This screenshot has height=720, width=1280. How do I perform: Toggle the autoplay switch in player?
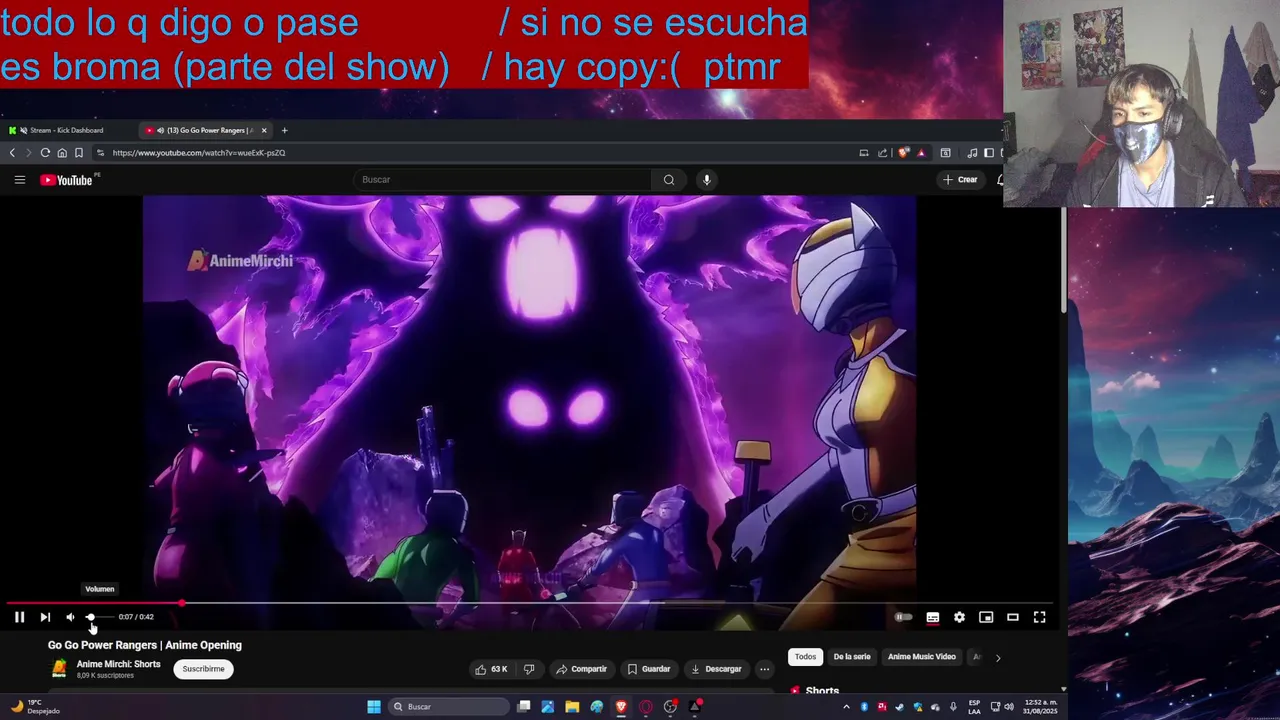click(x=903, y=617)
